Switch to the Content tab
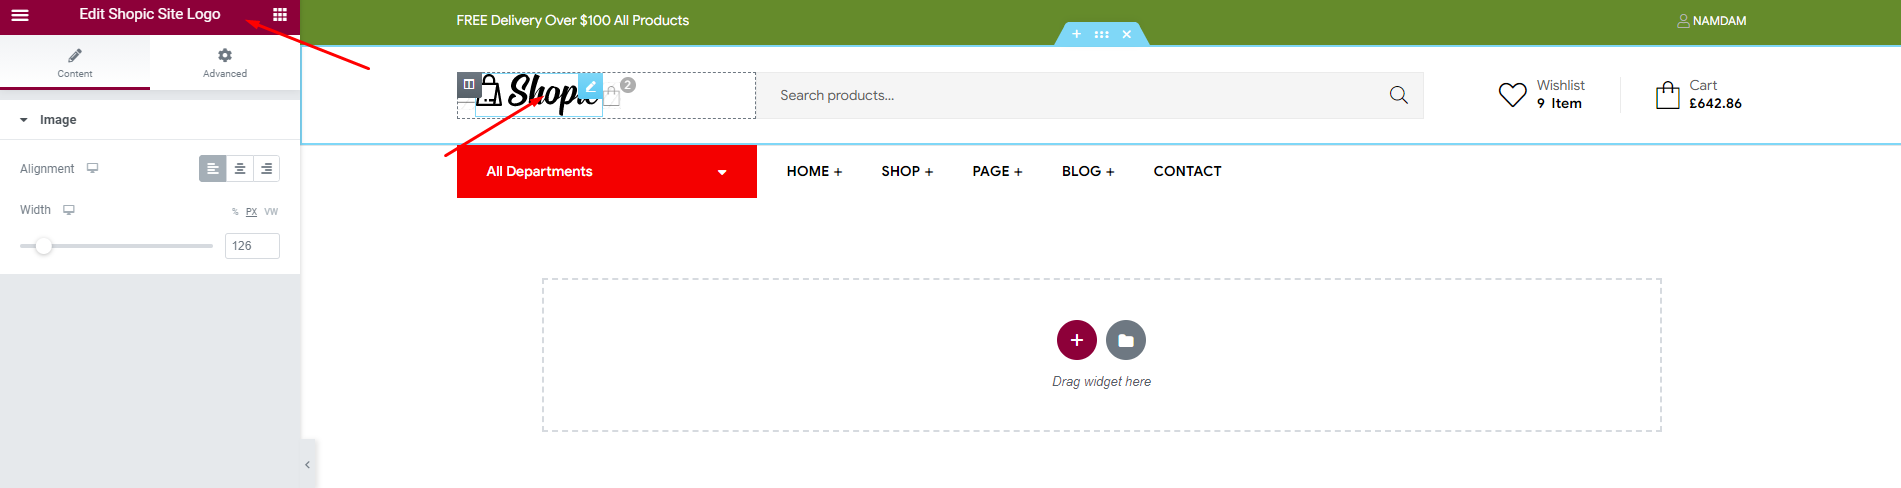This screenshot has width=1901, height=488. click(75, 62)
